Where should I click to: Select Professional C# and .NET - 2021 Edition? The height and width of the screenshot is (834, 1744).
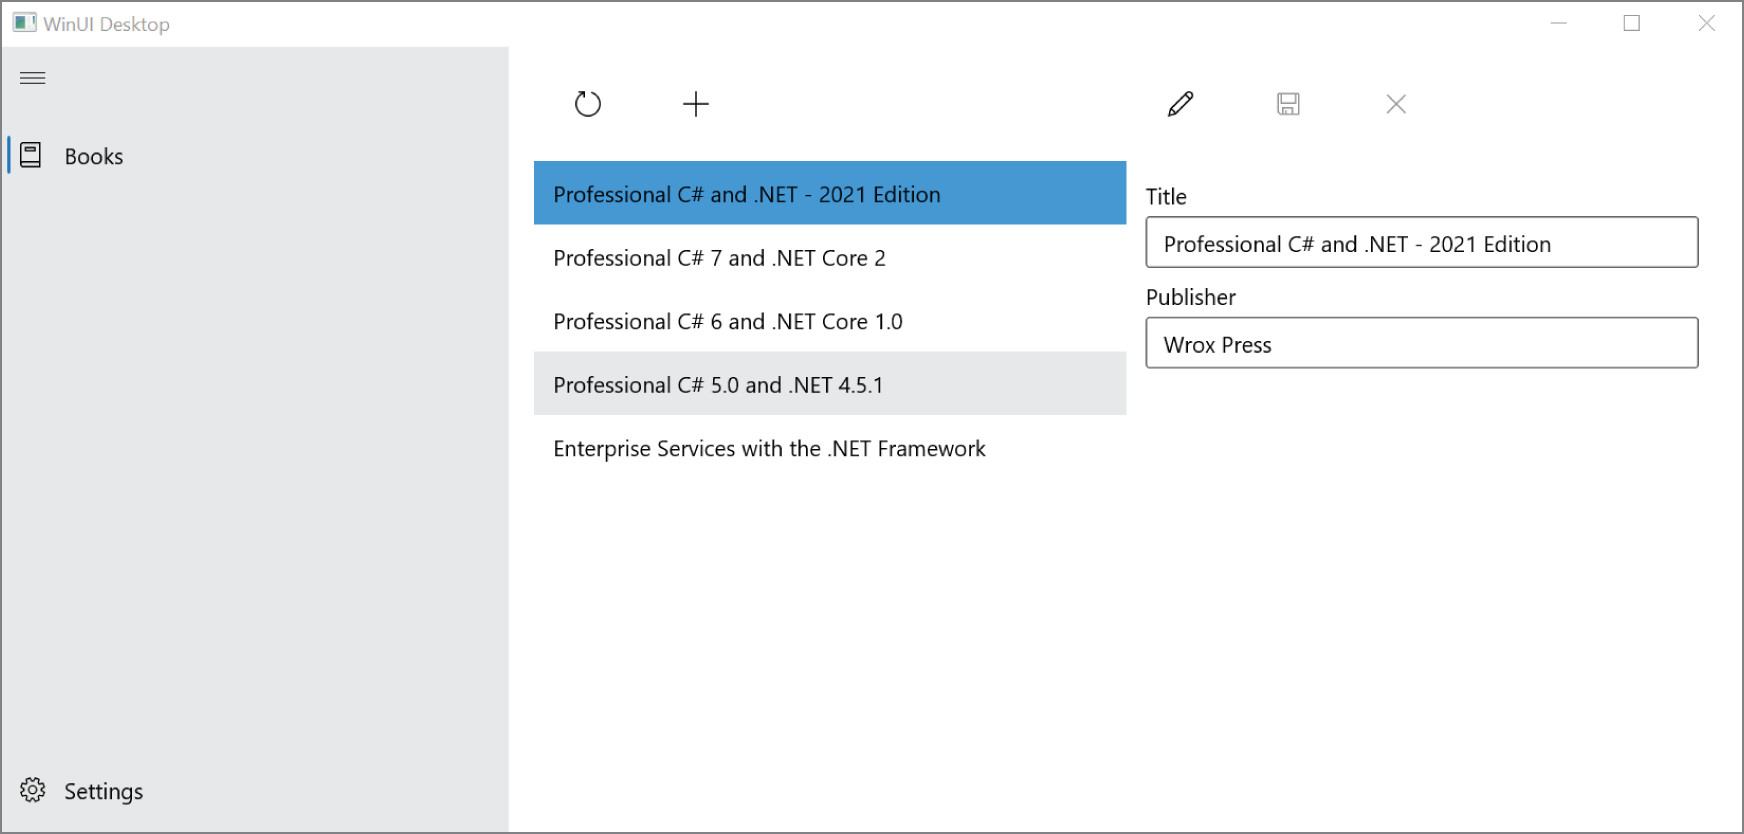(x=829, y=194)
